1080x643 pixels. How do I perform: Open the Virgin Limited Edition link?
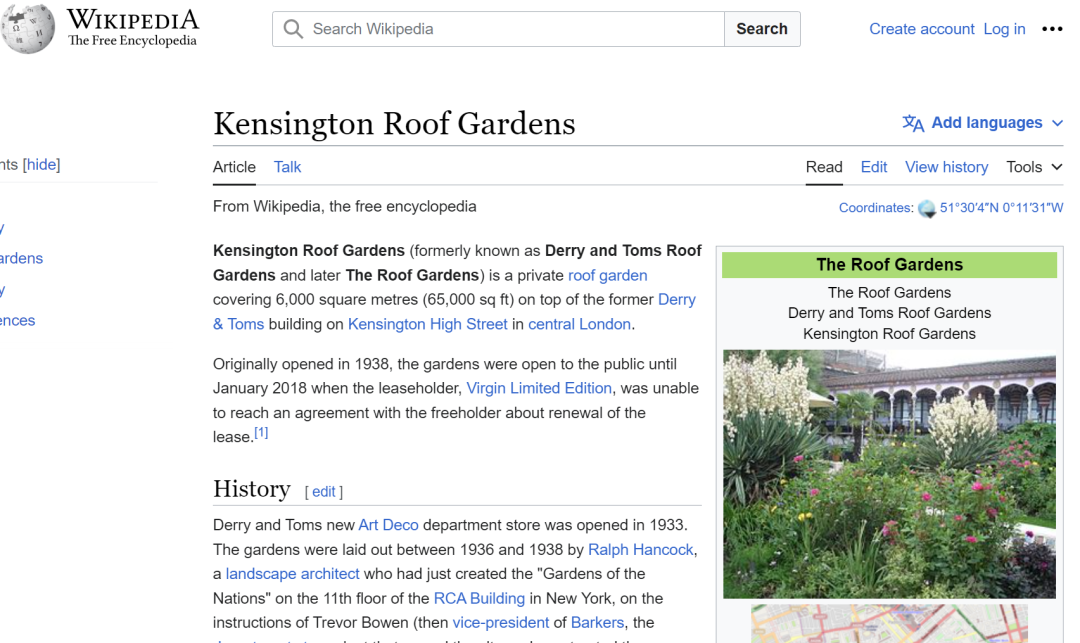tap(539, 388)
